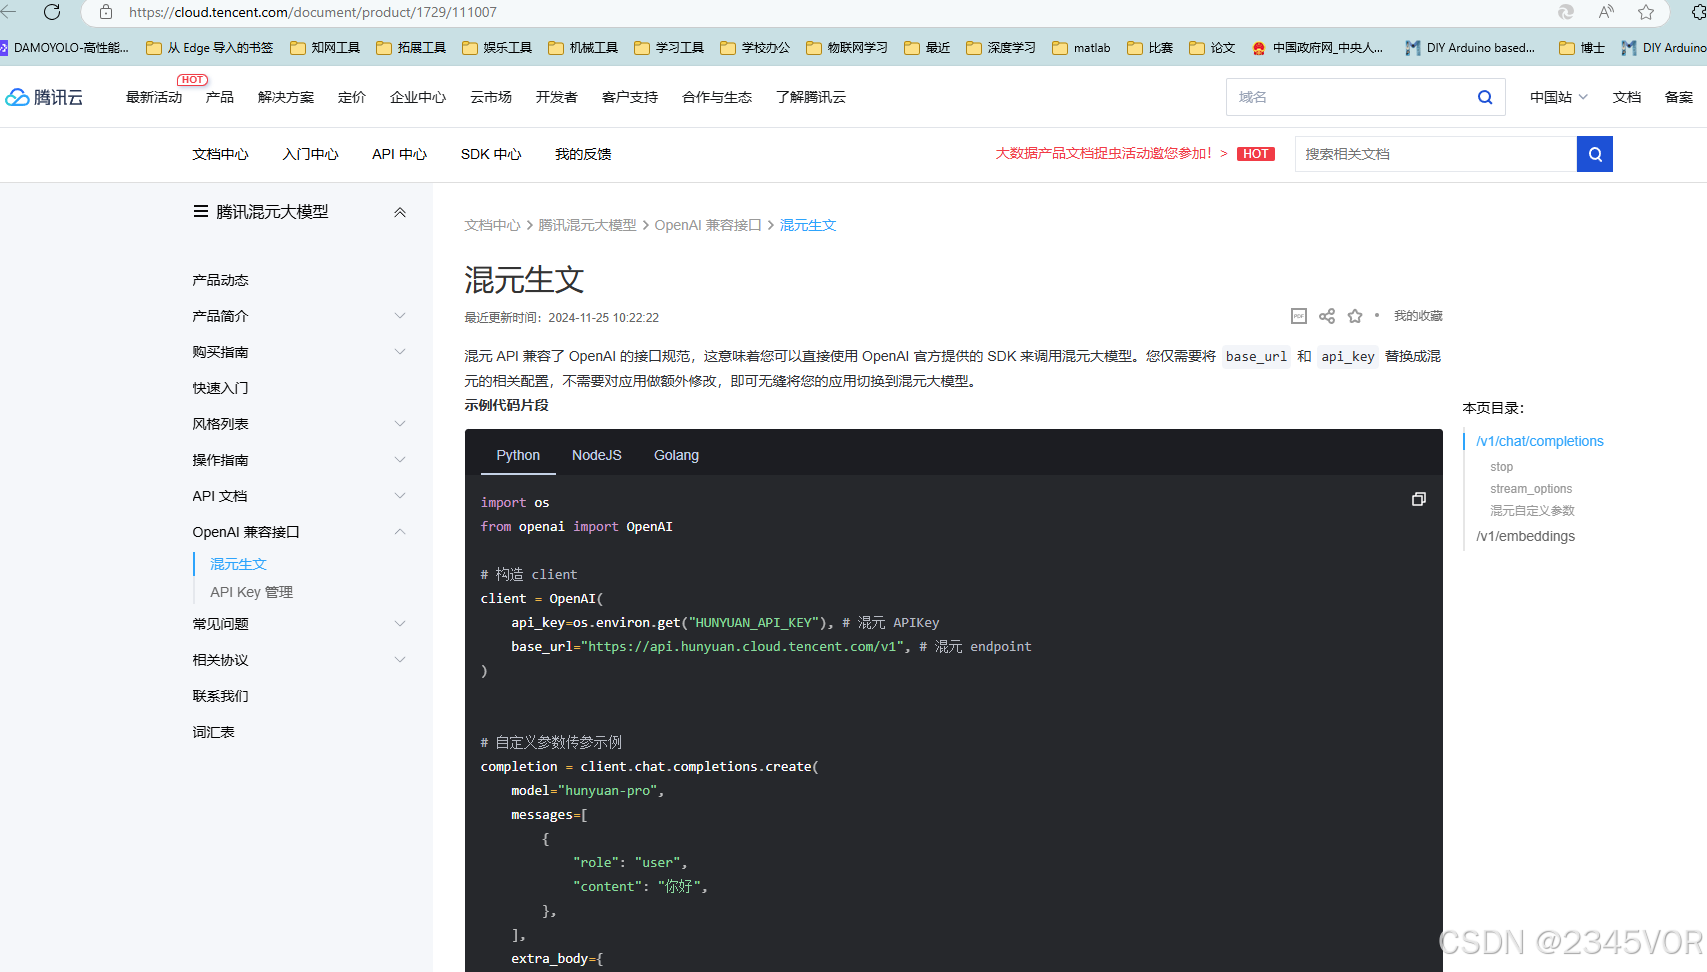
Task: Click the domain search magnifier icon
Action: 1485,97
